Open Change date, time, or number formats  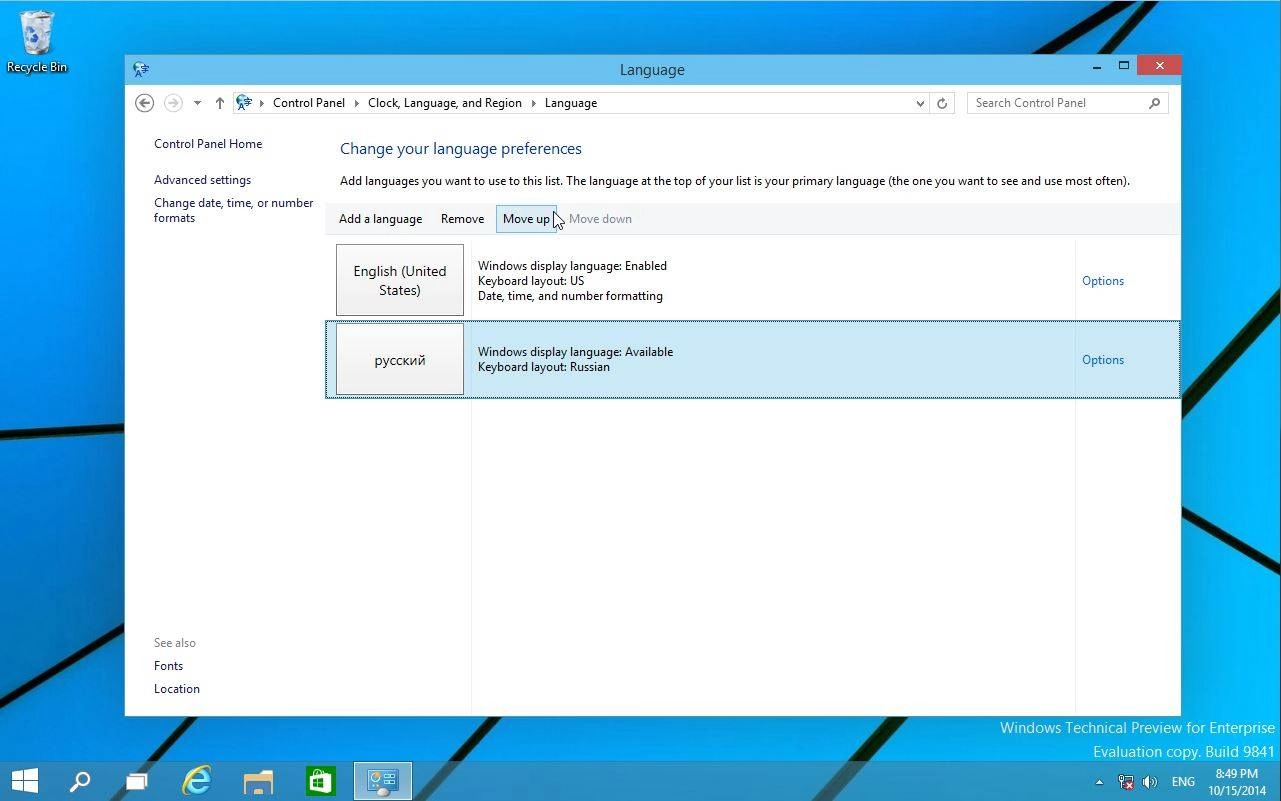(x=233, y=210)
